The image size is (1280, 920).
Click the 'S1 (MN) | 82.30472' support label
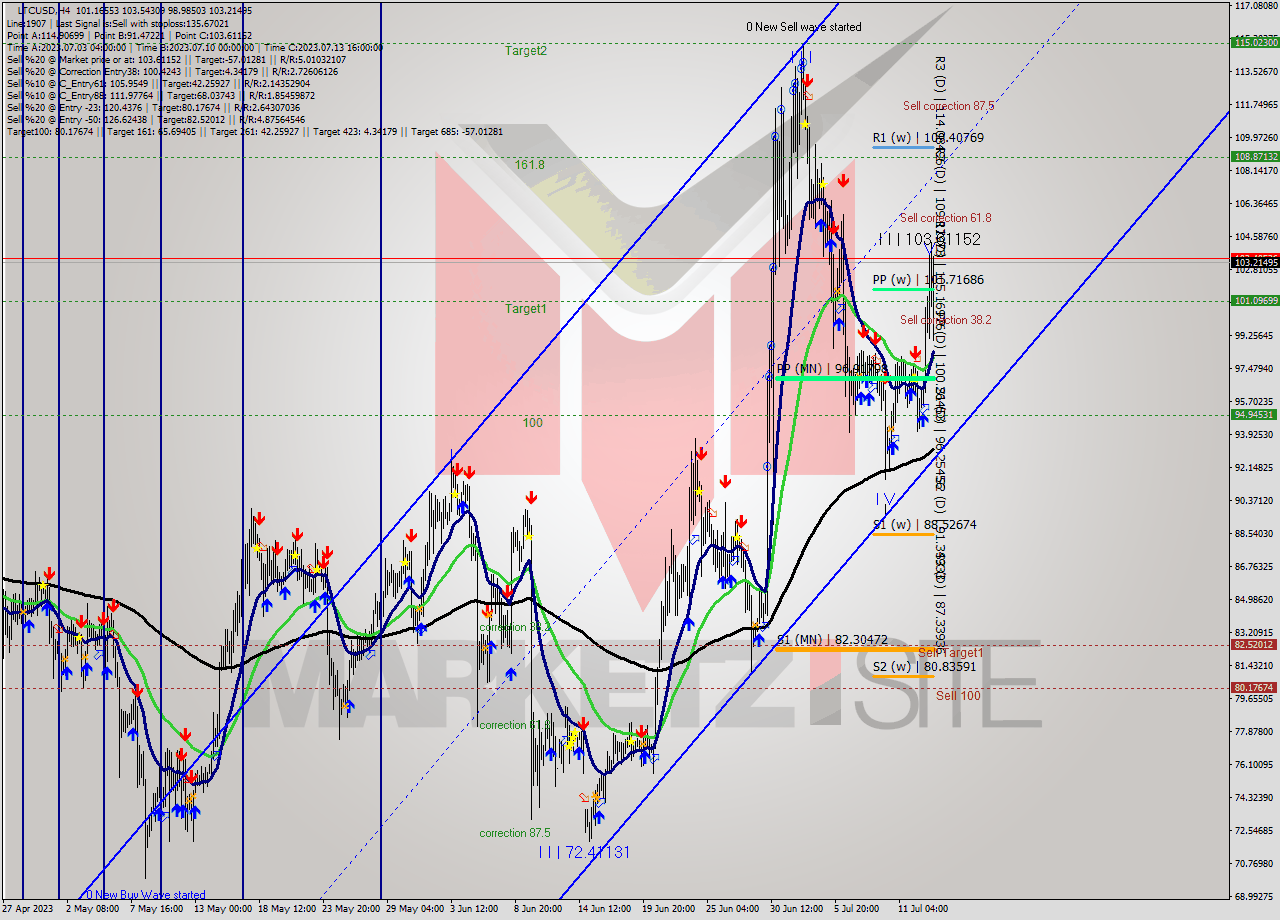(831, 639)
